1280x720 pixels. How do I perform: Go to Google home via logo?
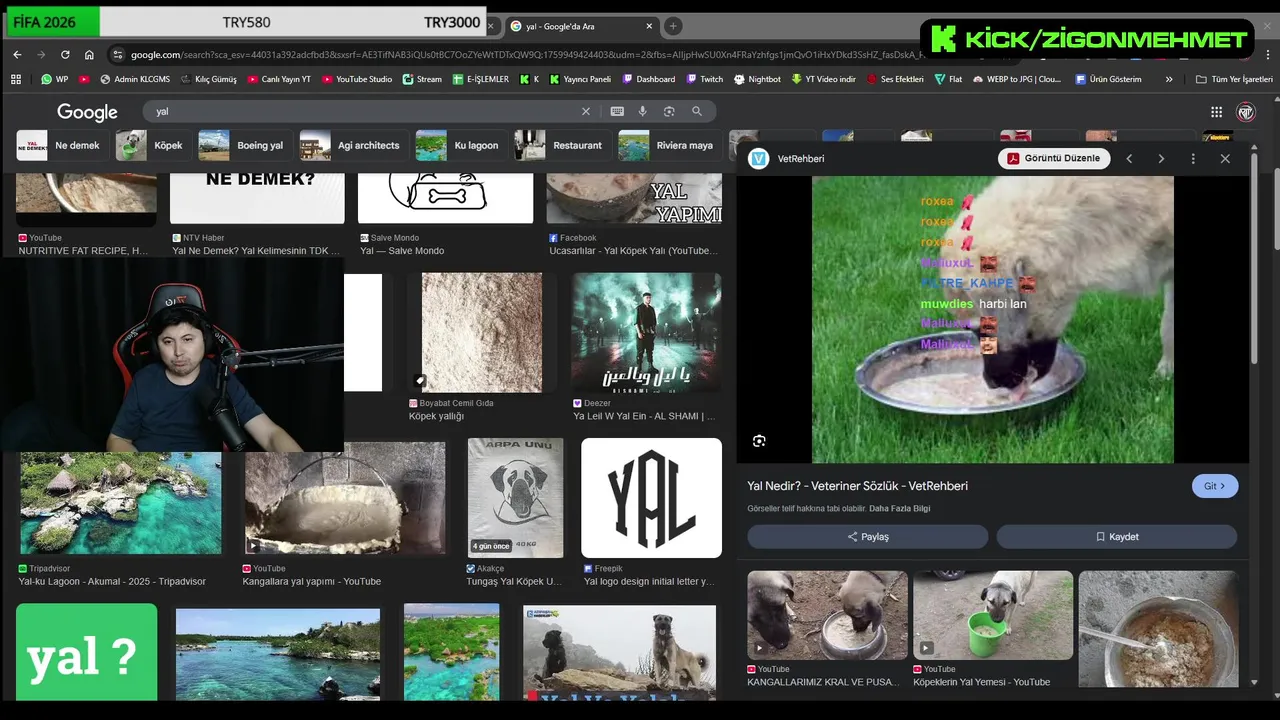click(87, 112)
